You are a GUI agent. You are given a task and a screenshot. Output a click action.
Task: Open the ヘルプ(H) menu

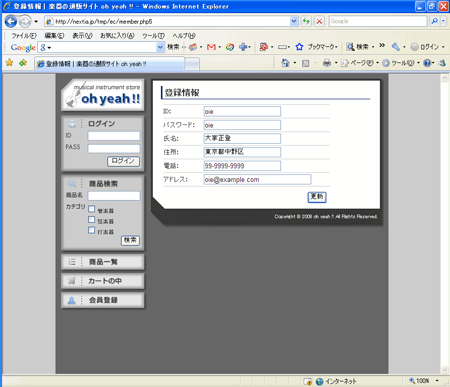coord(184,36)
